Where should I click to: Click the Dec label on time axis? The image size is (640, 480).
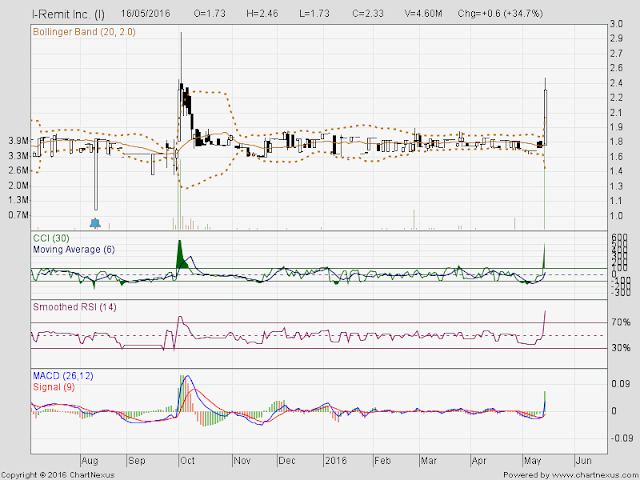[x=287, y=461]
